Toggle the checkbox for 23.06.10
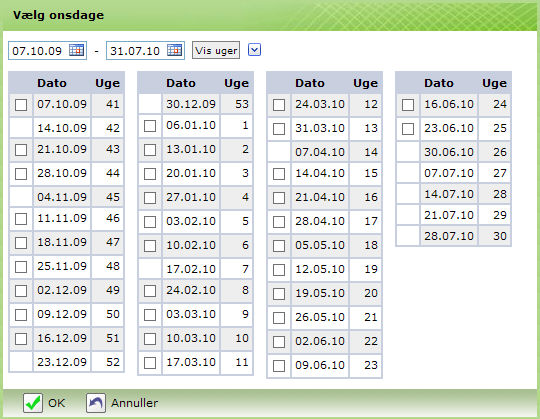 tap(408, 129)
